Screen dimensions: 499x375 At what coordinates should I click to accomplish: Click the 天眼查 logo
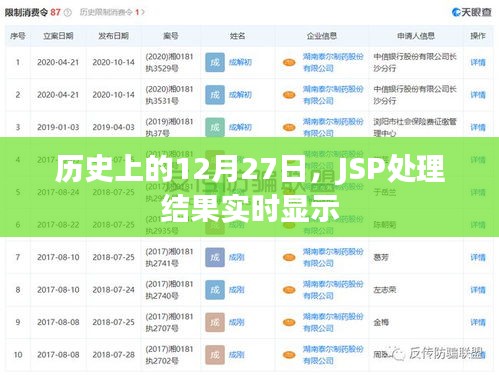click(472, 12)
